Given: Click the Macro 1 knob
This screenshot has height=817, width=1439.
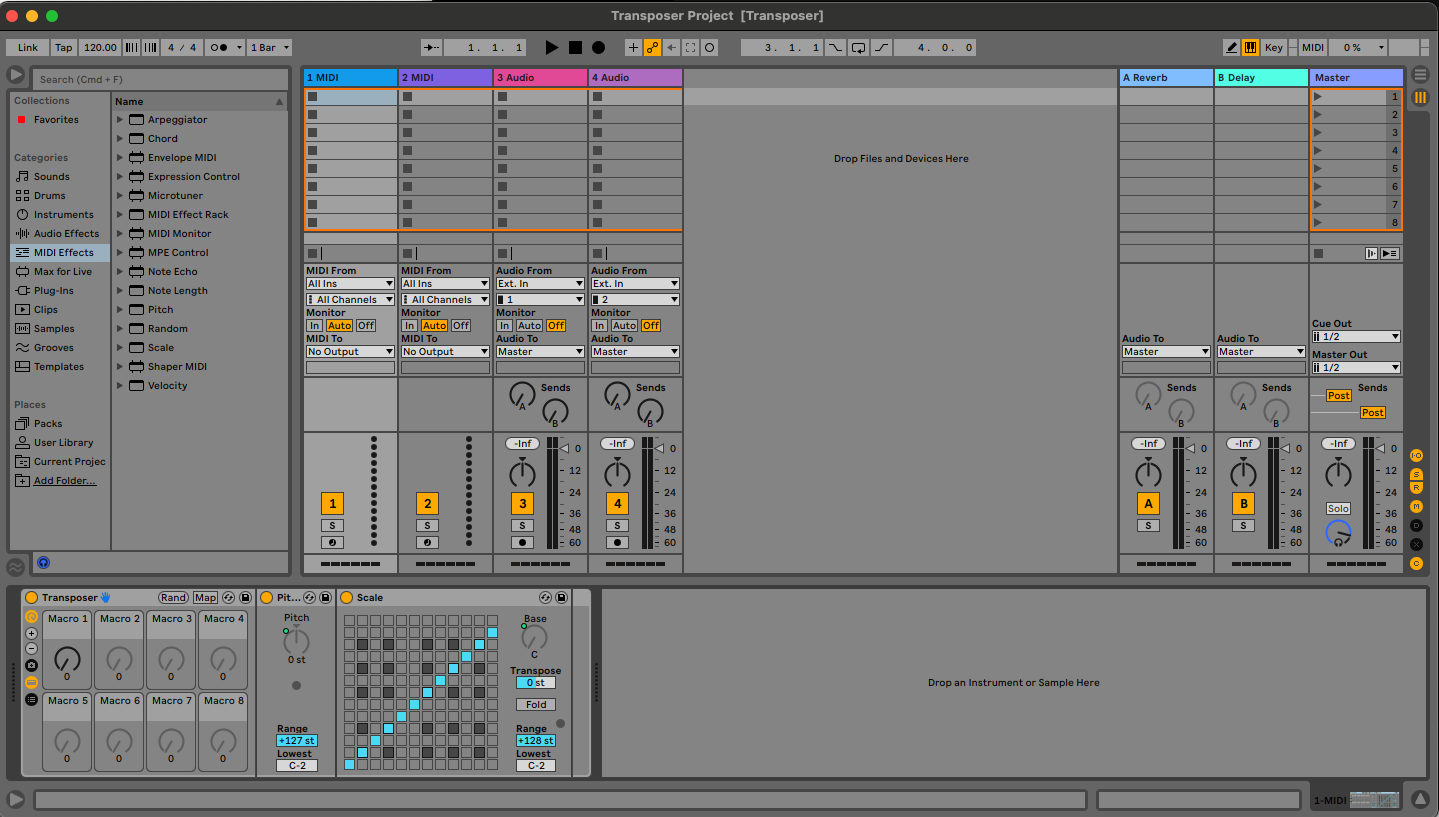Looking at the screenshot, I should [x=67, y=658].
